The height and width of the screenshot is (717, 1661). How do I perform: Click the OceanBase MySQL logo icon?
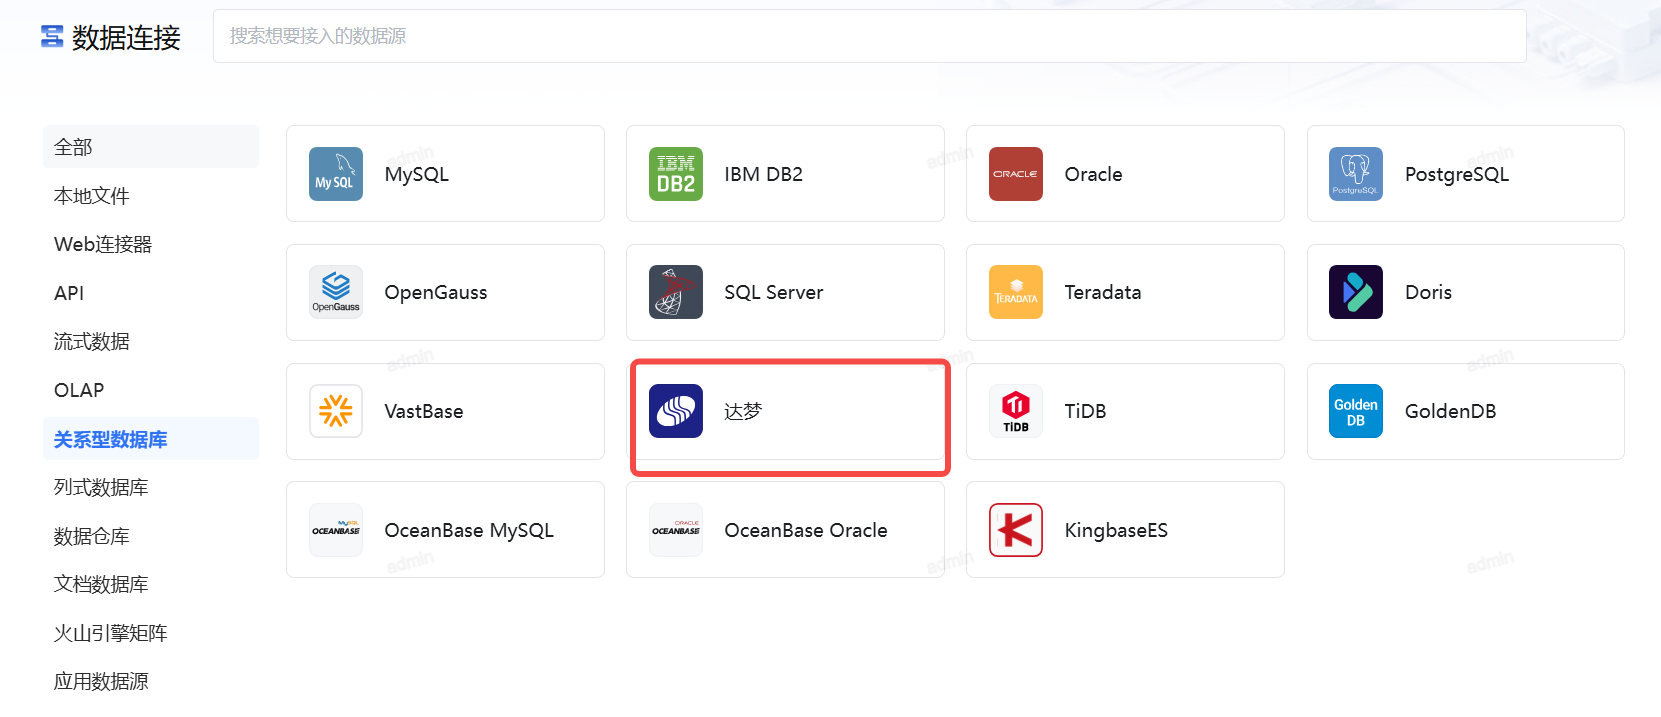336,530
